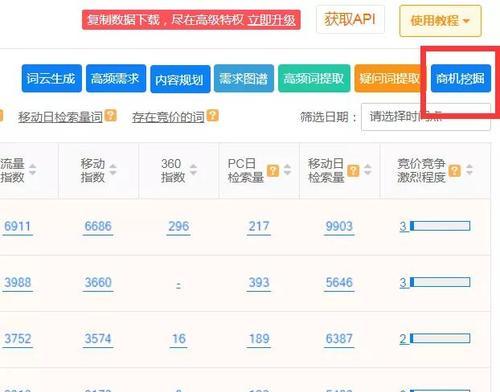
Task: Open help icon in 竞价竞争激烈程度 header
Action: coord(455,170)
